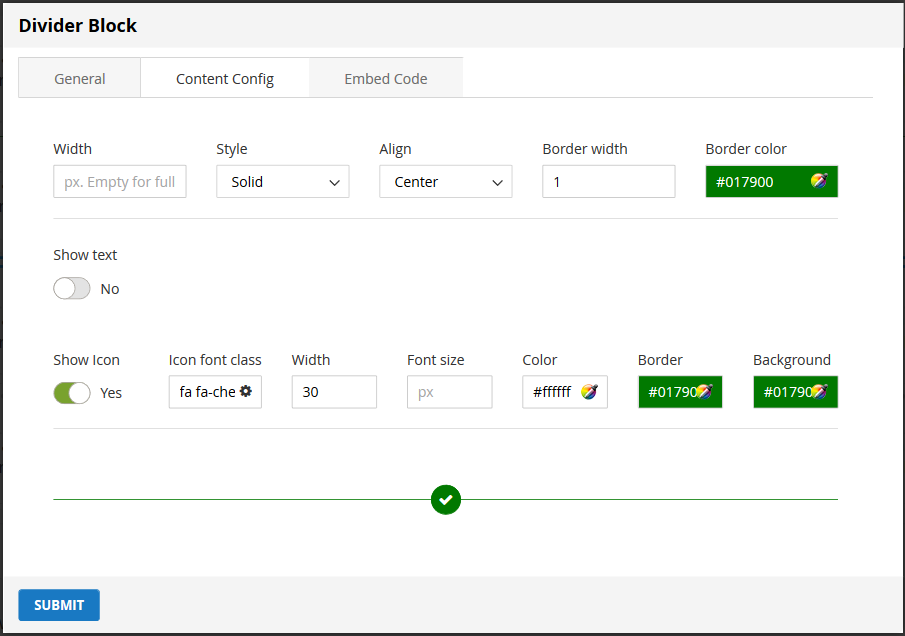Switch to the General tab
The height and width of the screenshot is (636, 905).
coord(80,79)
